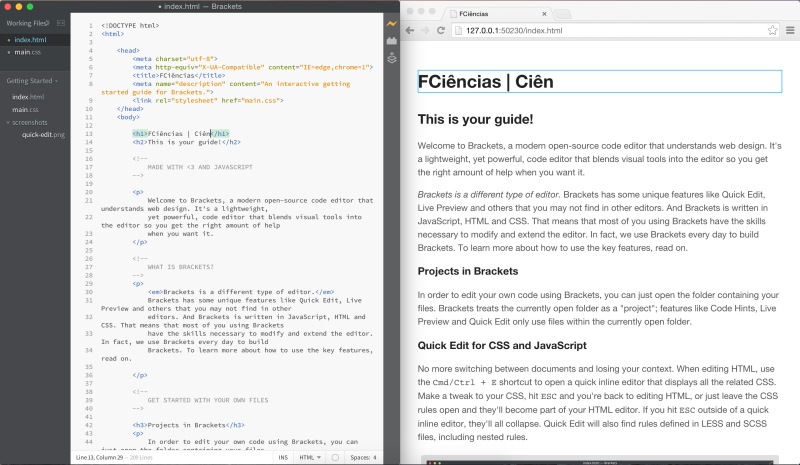The height and width of the screenshot is (465, 800).
Task: Open the Extension Manager brick icon
Action: click(391, 41)
